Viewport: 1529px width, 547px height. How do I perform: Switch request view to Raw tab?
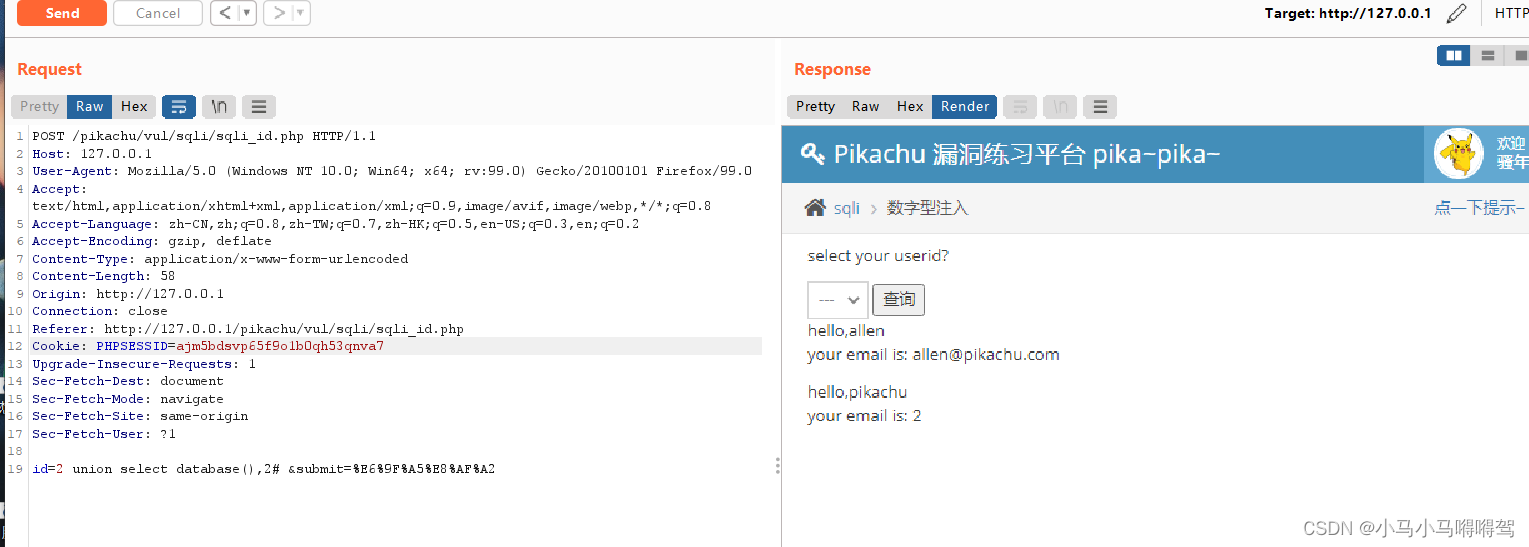[x=90, y=106]
